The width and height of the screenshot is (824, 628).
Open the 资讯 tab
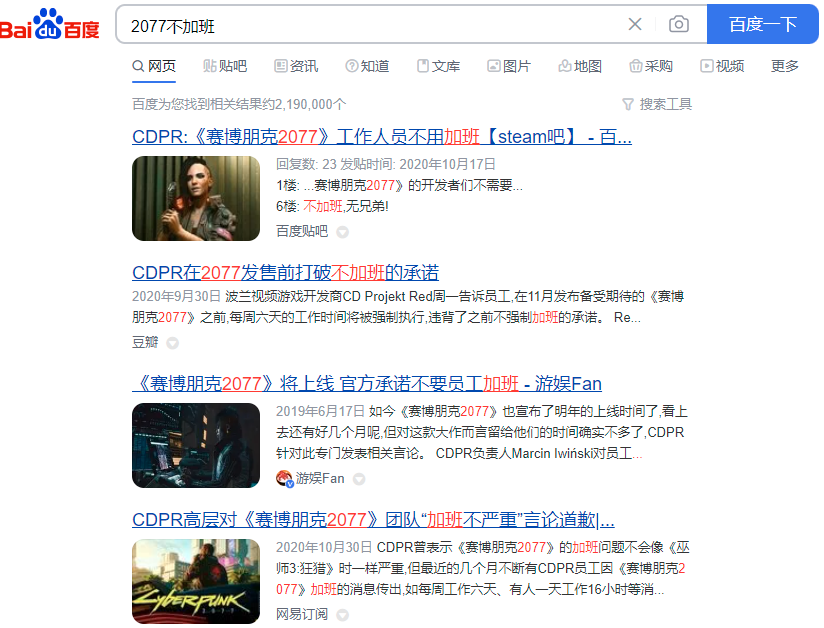[x=296, y=66]
